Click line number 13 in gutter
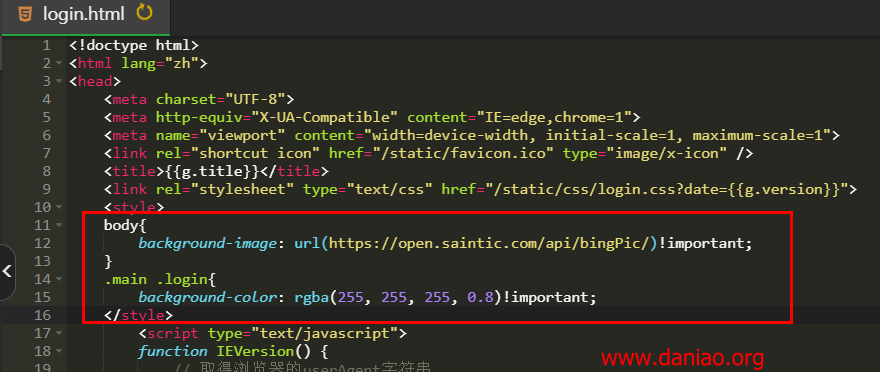The height and width of the screenshot is (372, 880). pyautogui.click(x=42, y=261)
